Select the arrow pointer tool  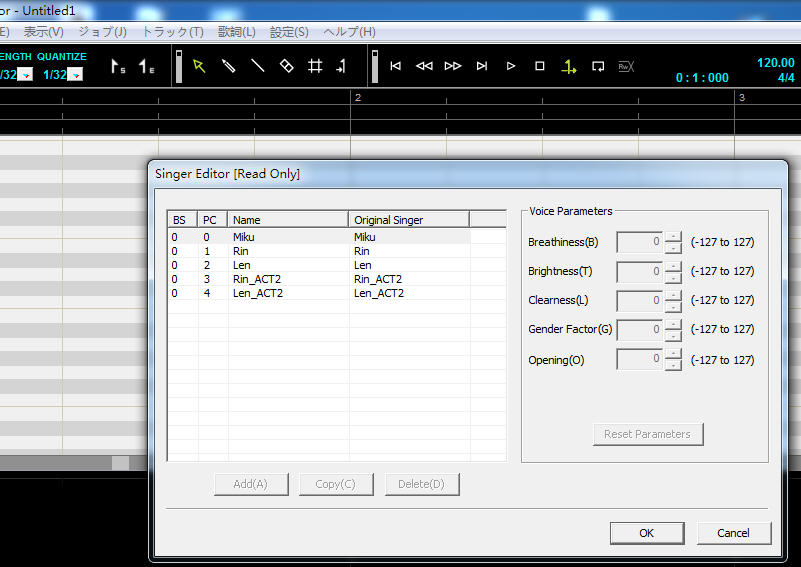(x=199, y=66)
